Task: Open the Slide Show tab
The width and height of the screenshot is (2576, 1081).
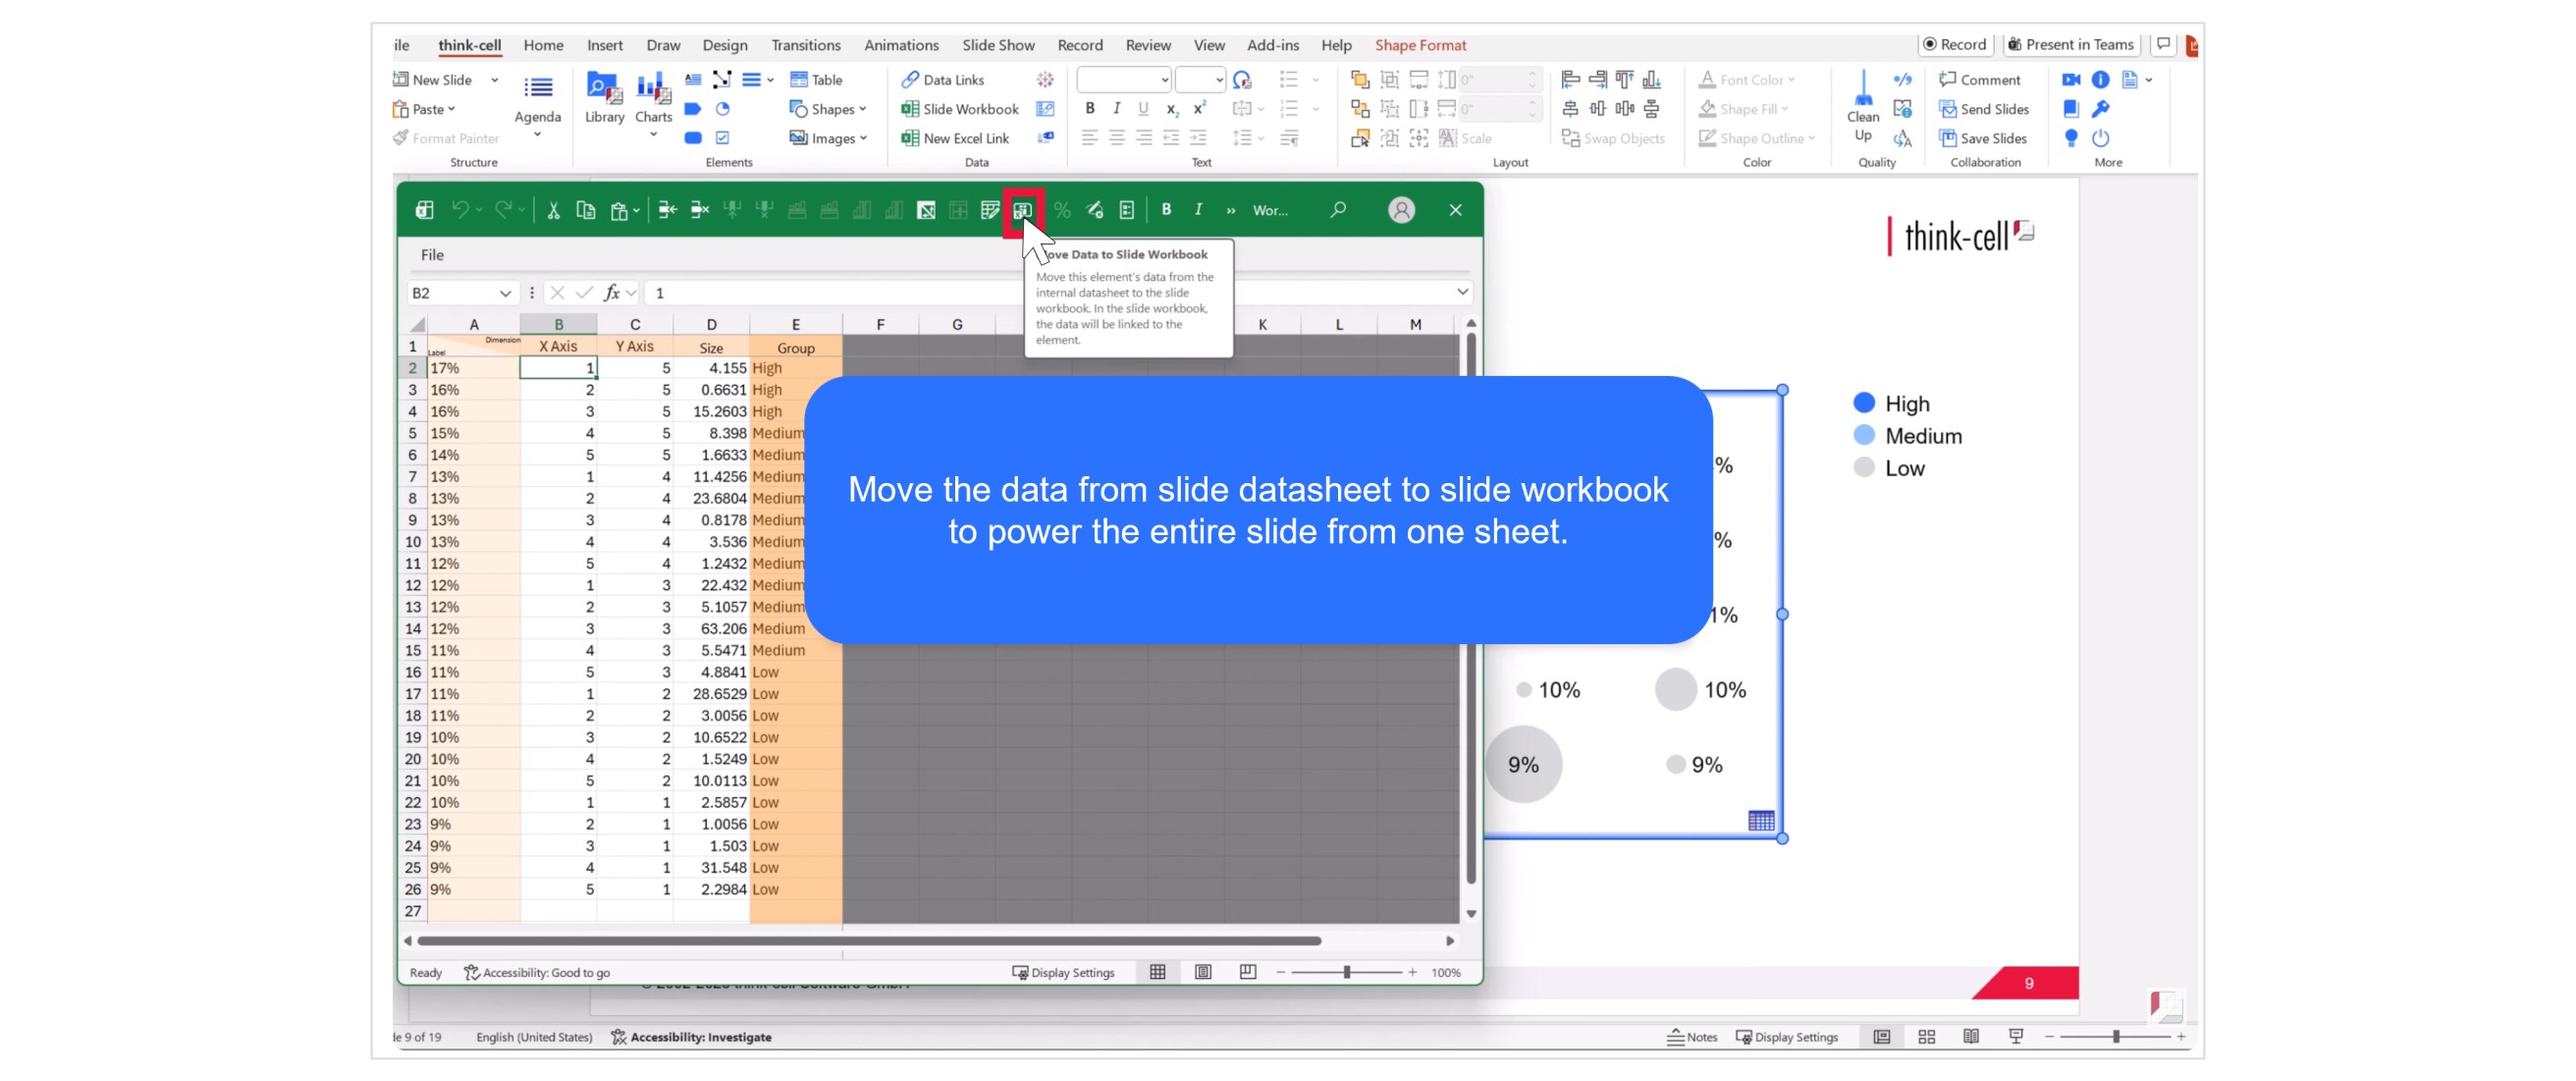Action: [x=997, y=45]
